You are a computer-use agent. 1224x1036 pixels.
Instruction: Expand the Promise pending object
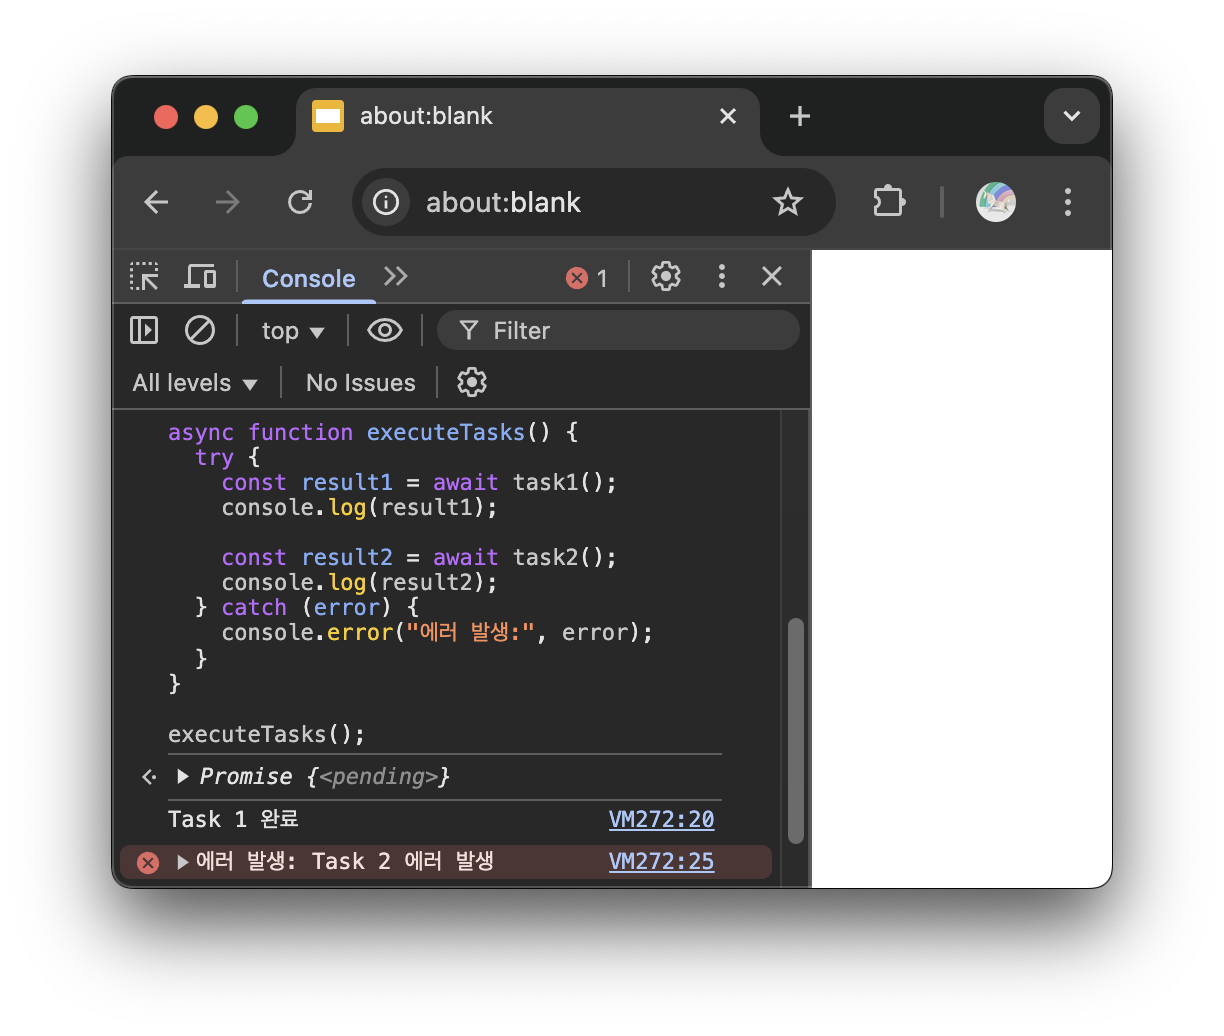pyautogui.click(x=183, y=776)
